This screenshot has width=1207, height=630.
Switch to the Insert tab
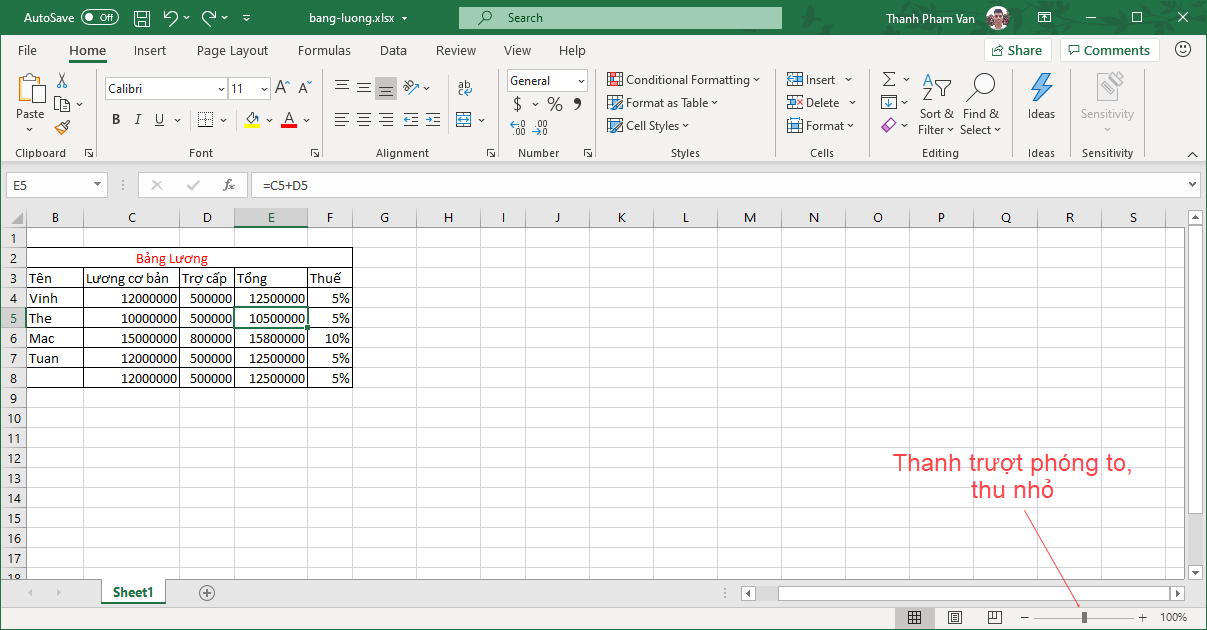coord(150,50)
